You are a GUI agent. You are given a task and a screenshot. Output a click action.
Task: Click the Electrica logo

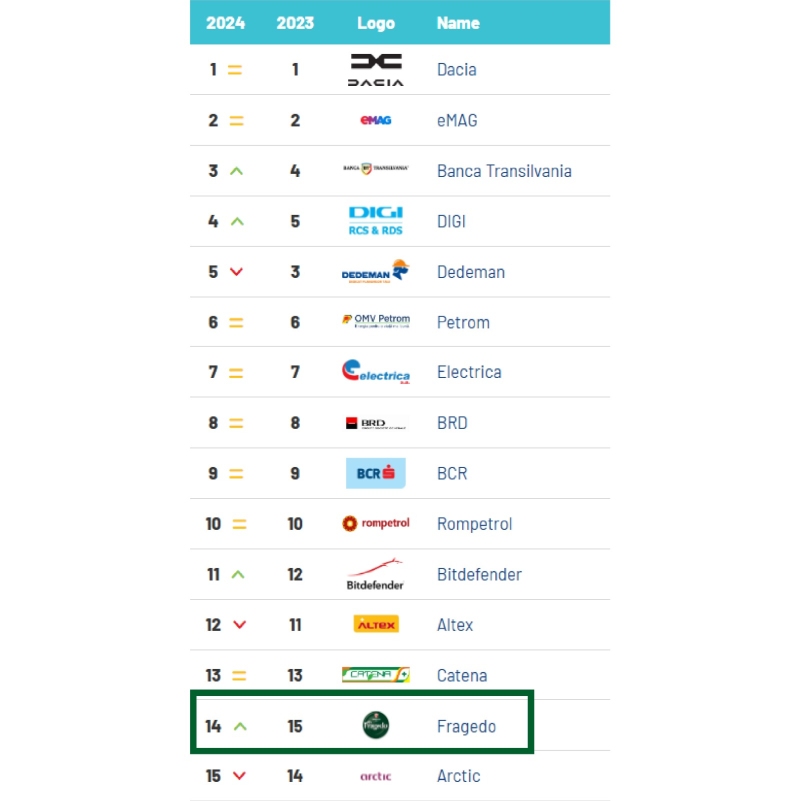[376, 372]
